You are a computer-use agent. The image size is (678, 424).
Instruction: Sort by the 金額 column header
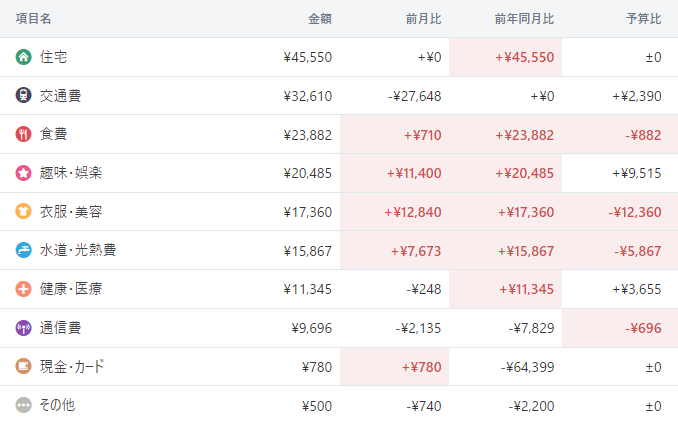(x=320, y=19)
